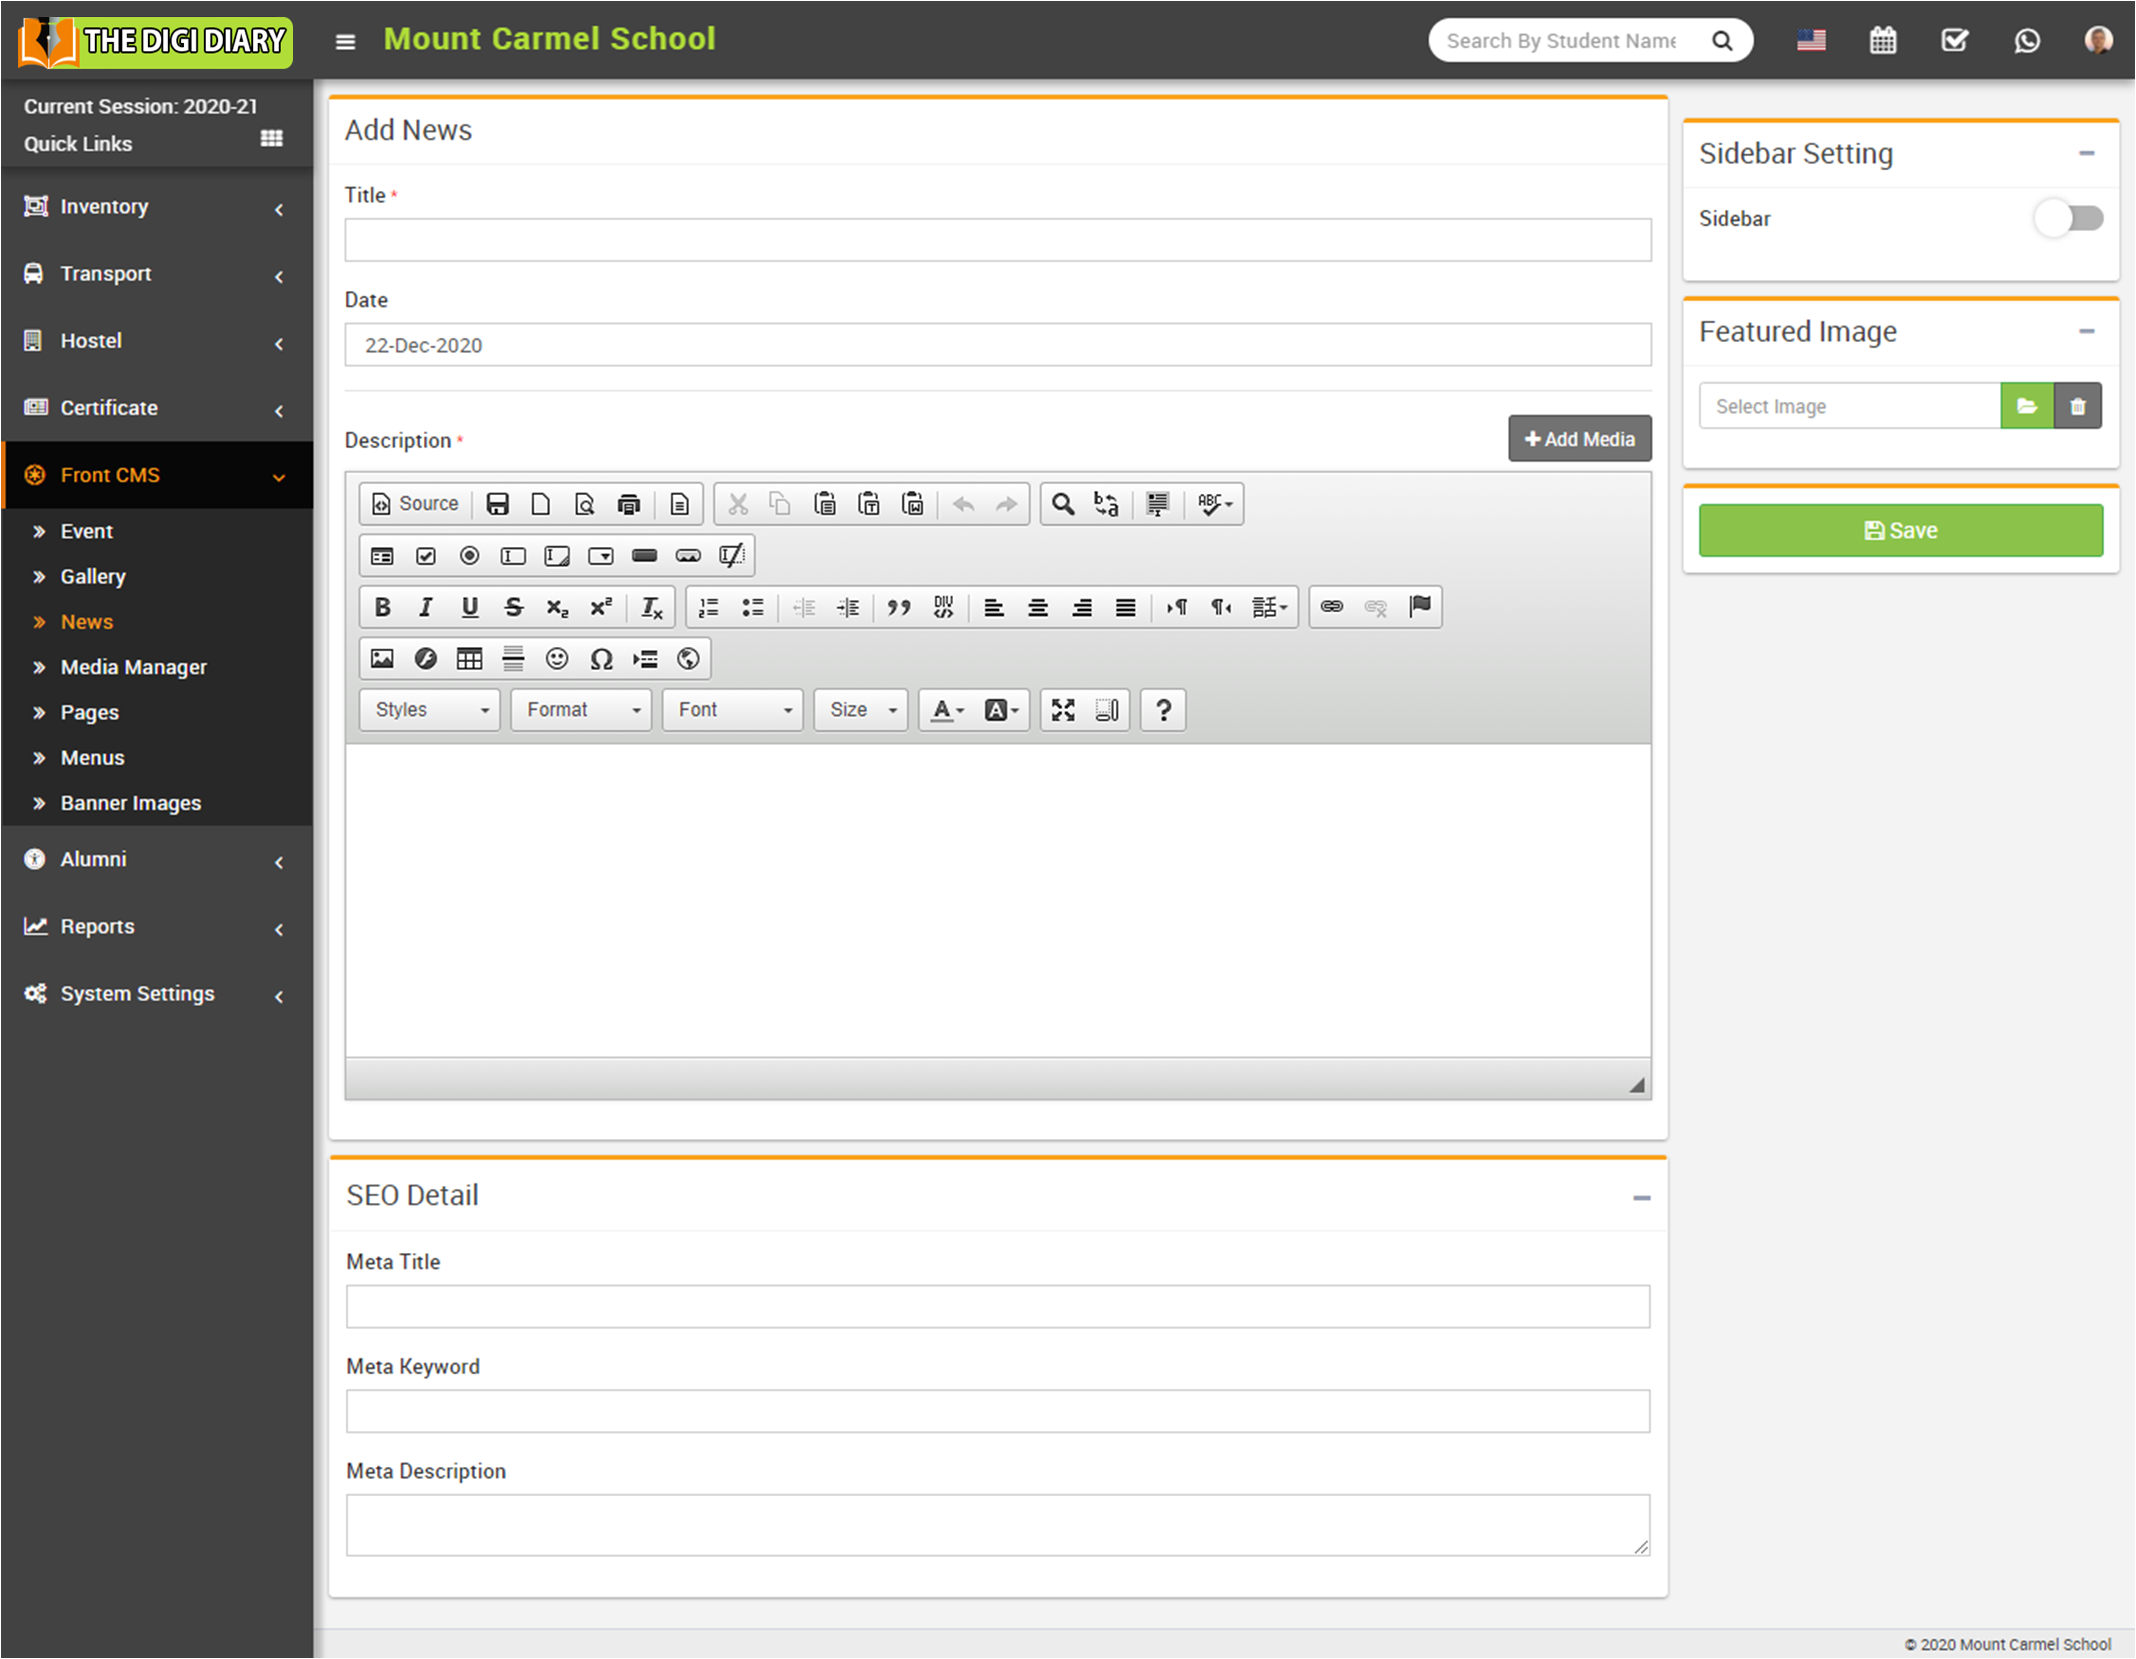Click the Bold formatting icon

point(382,607)
